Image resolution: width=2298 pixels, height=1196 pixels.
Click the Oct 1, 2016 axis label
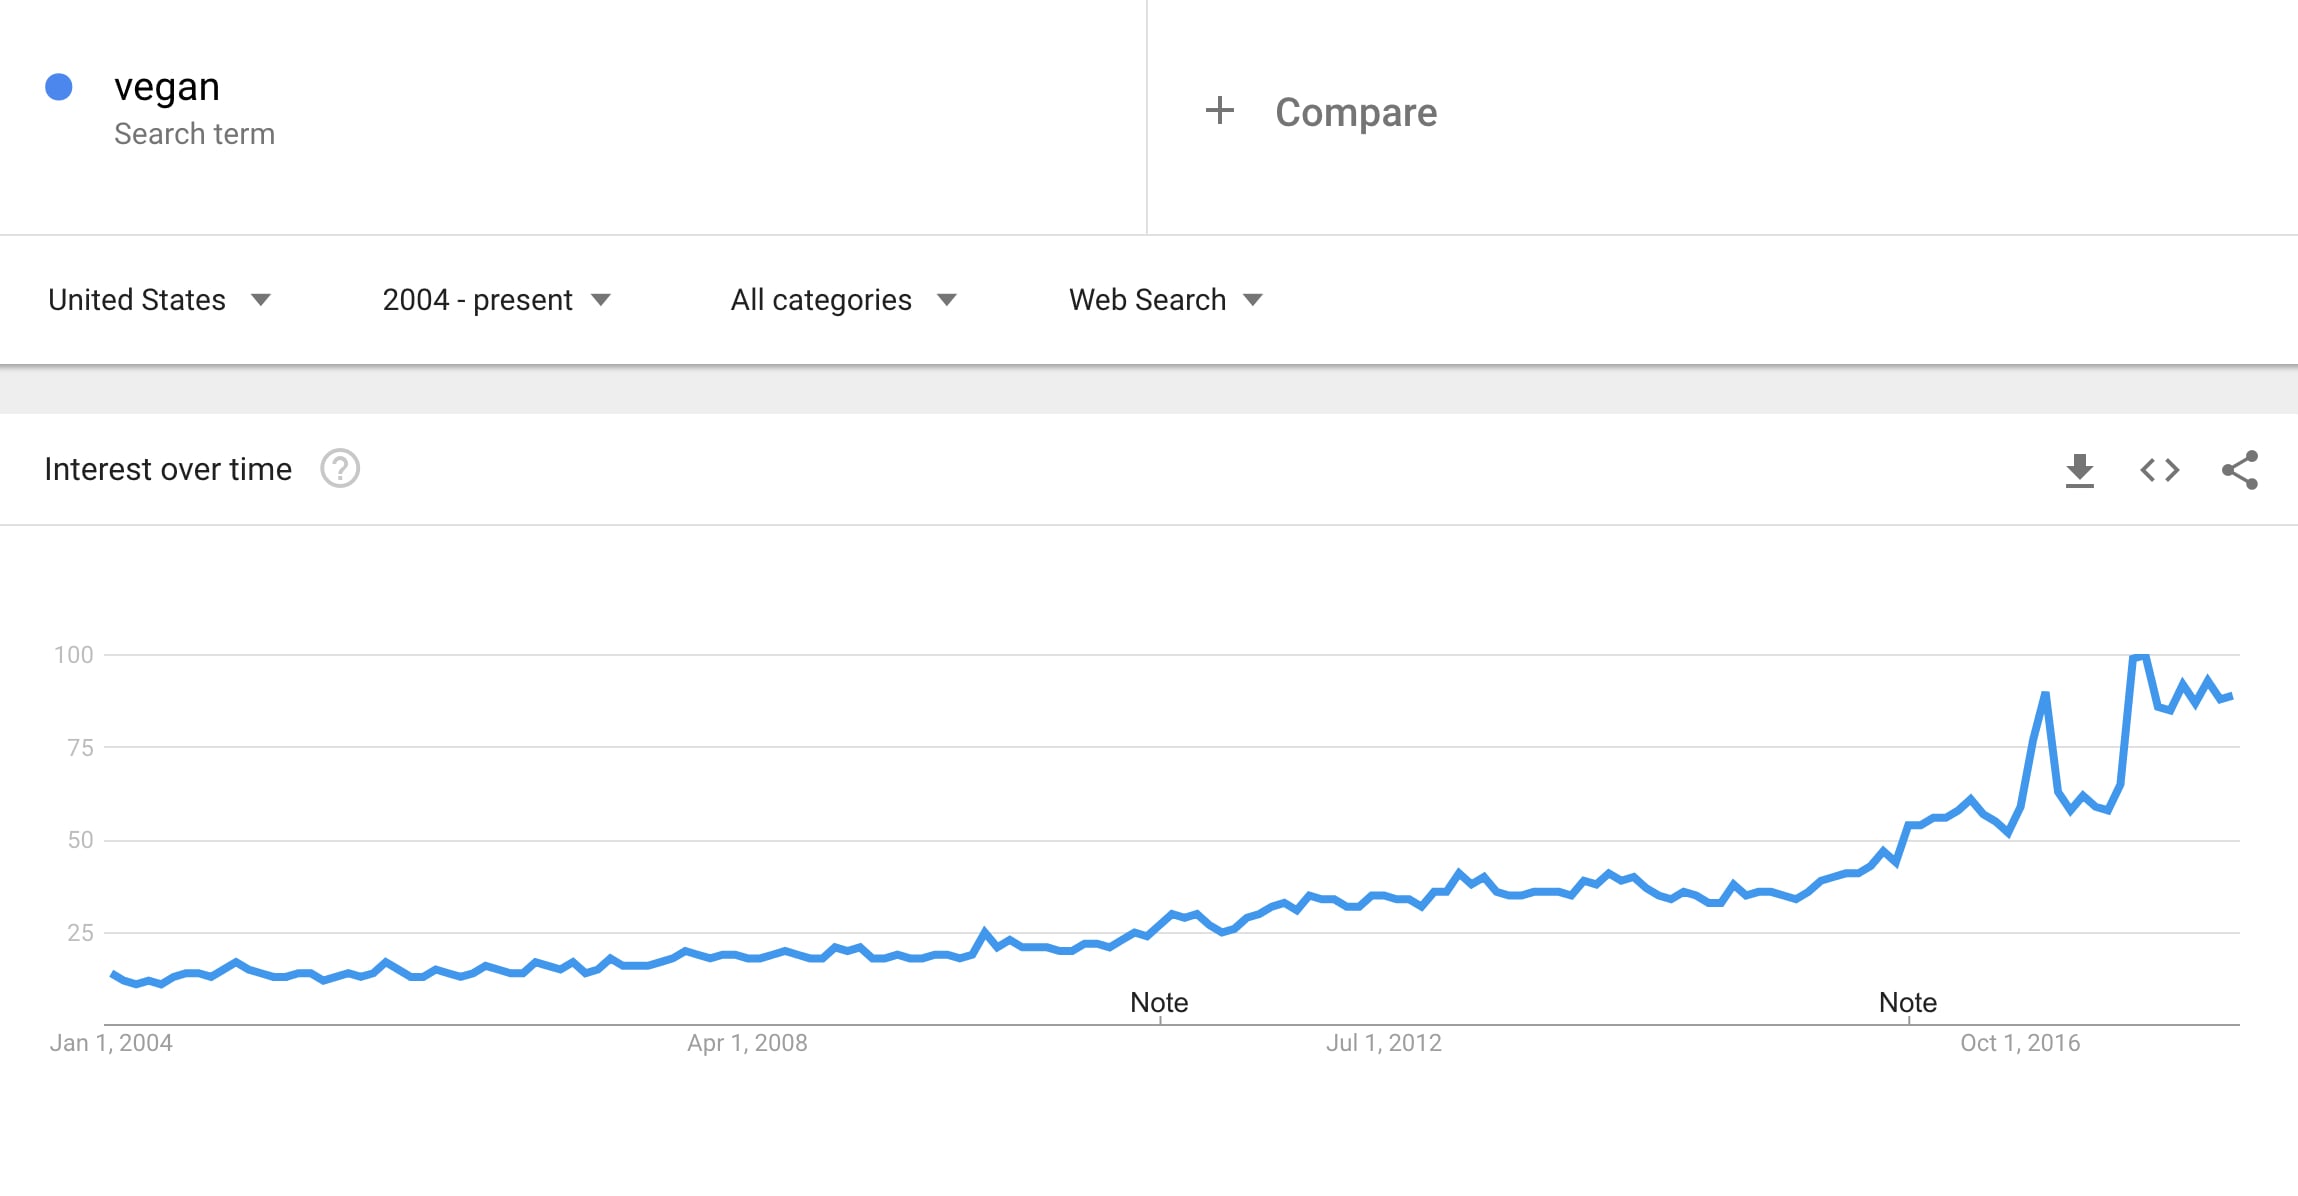point(2020,1043)
